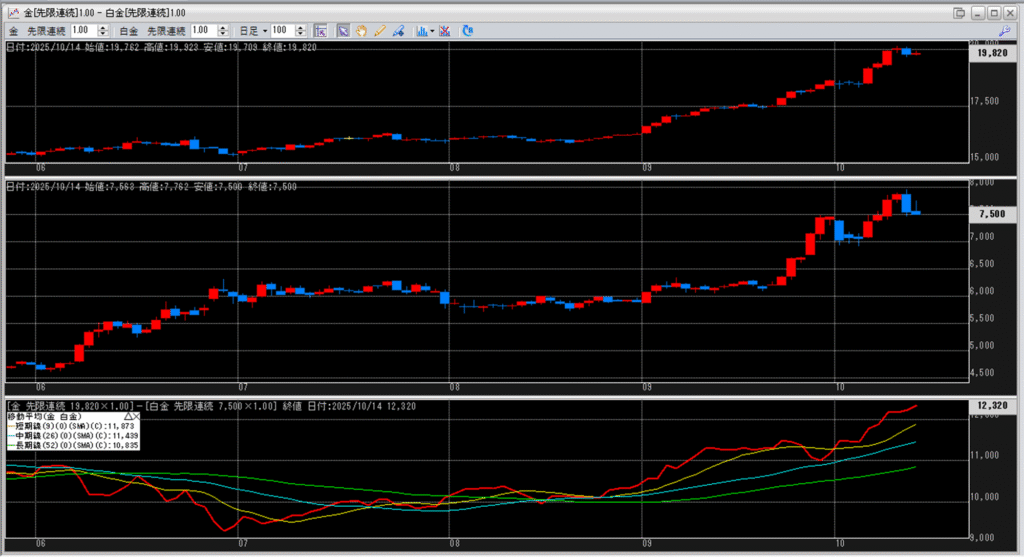Viewport: 1024px width, 557px height.
Task: Activate the hand pan tool
Action: pos(361,31)
